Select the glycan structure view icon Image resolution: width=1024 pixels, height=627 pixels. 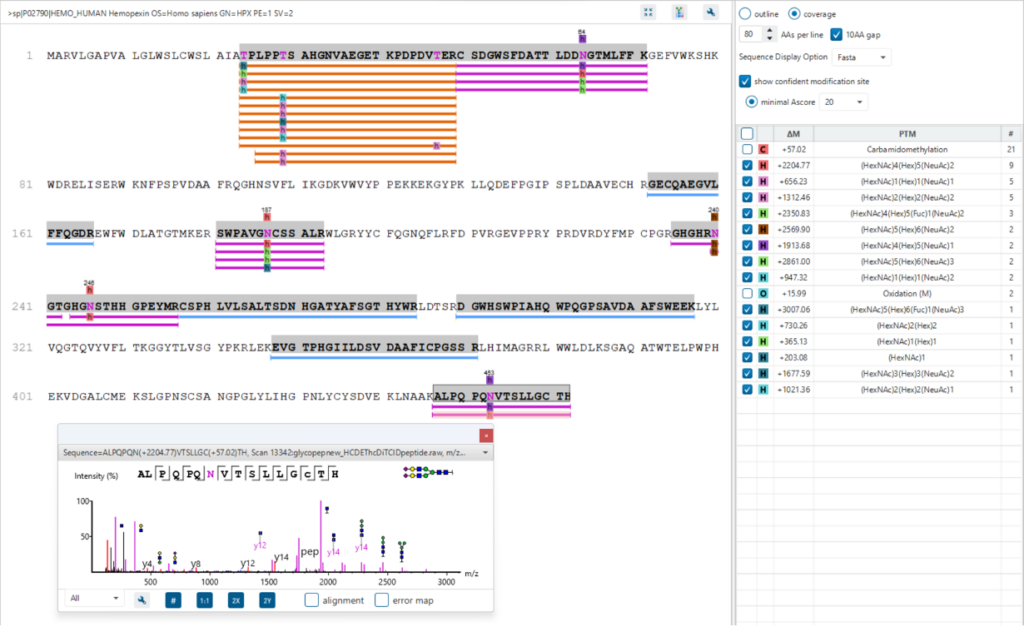pyautogui.click(x=677, y=12)
